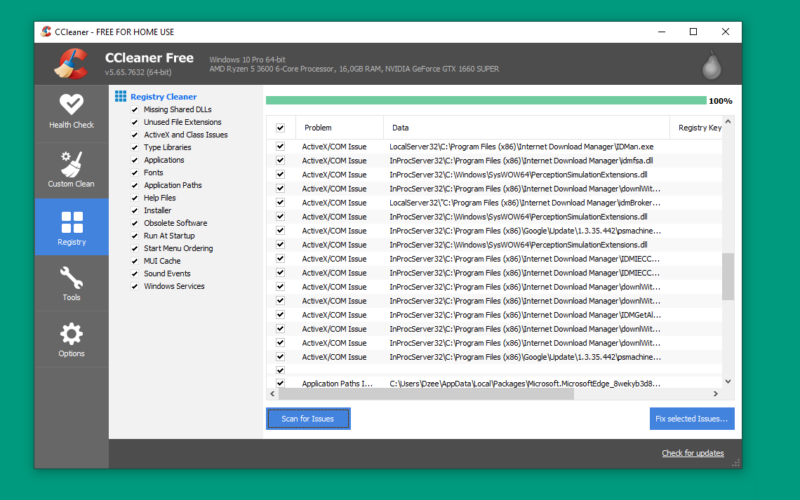Select the IDMan.exe LocalServer32 data entry
The image size is (800, 500).
[x=521, y=146]
